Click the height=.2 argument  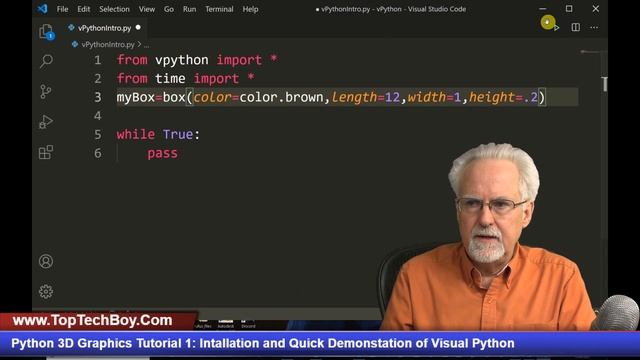click(x=503, y=97)
